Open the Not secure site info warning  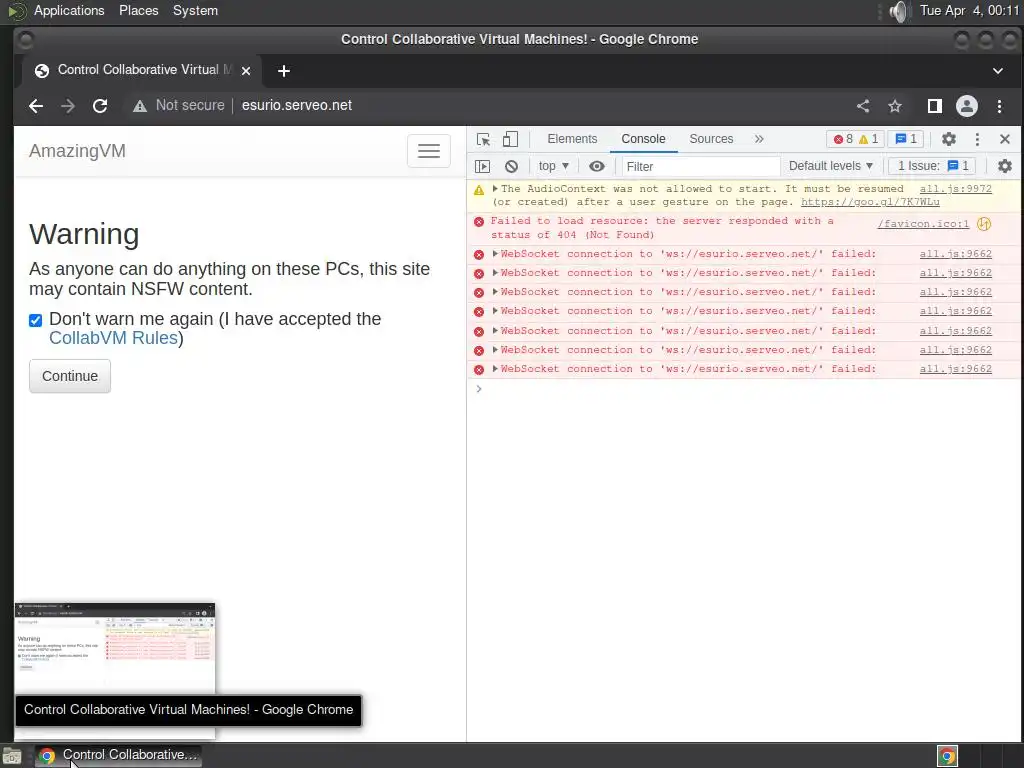178,106
